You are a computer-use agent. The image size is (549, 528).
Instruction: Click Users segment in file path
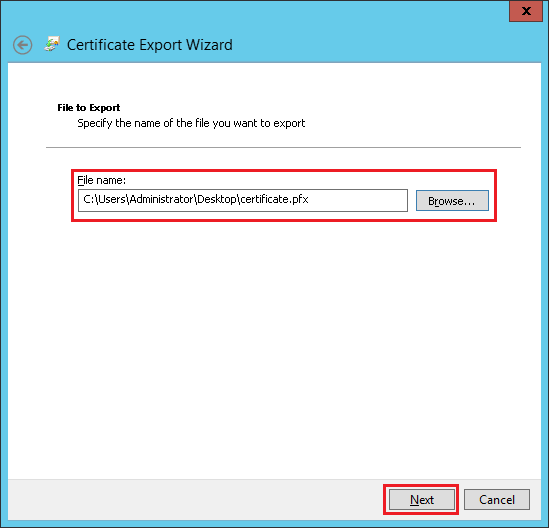112,199
